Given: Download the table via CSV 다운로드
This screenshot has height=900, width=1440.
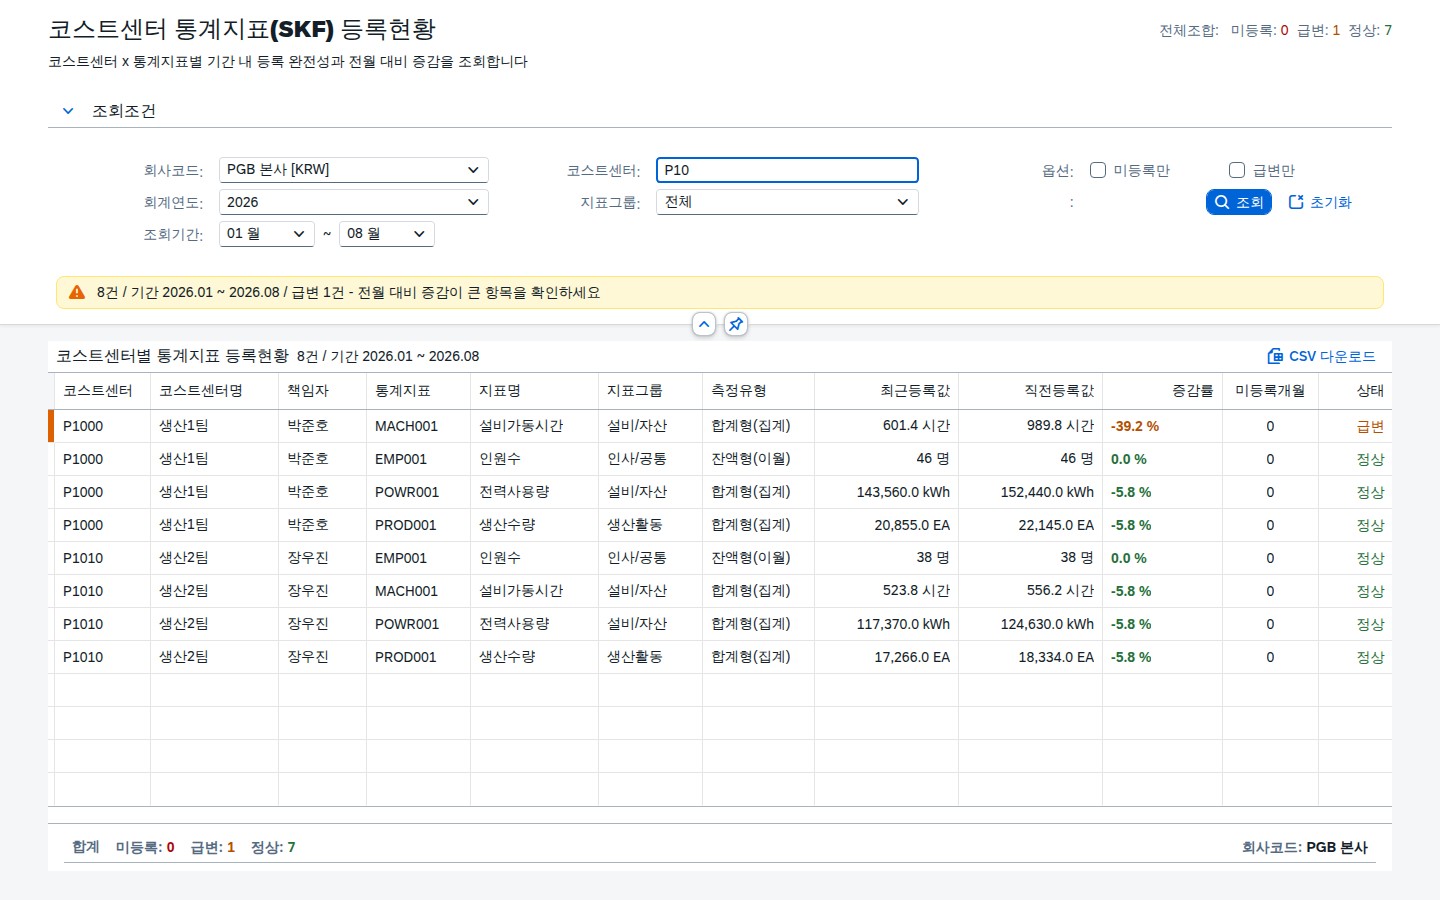Looking at the screenshot, I should click(x=1322, y=356).
